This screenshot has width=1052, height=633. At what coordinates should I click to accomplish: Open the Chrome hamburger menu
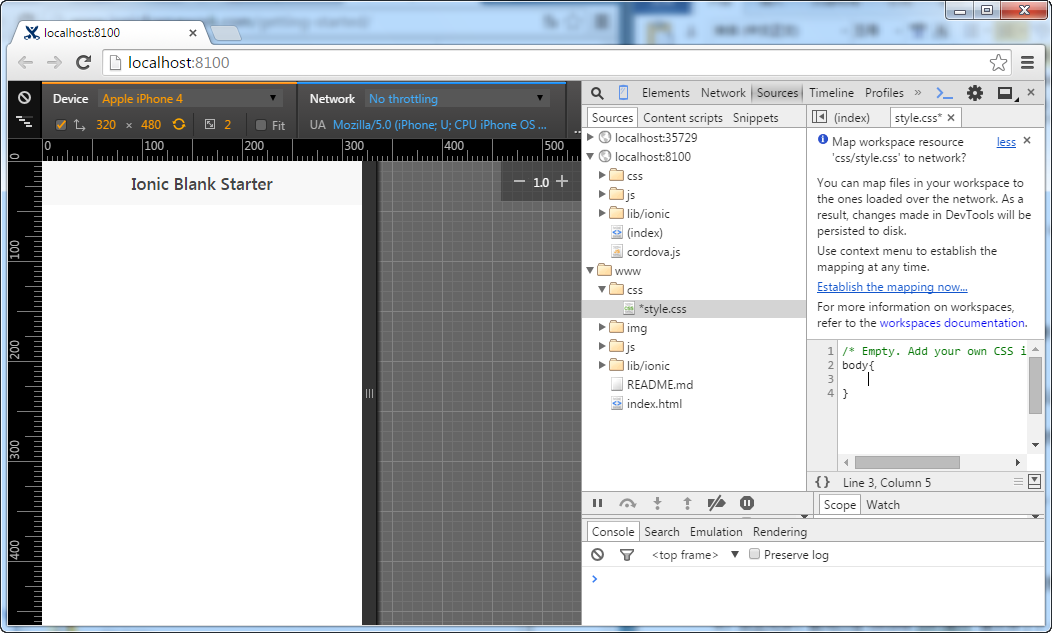(x=1027, y=62)
